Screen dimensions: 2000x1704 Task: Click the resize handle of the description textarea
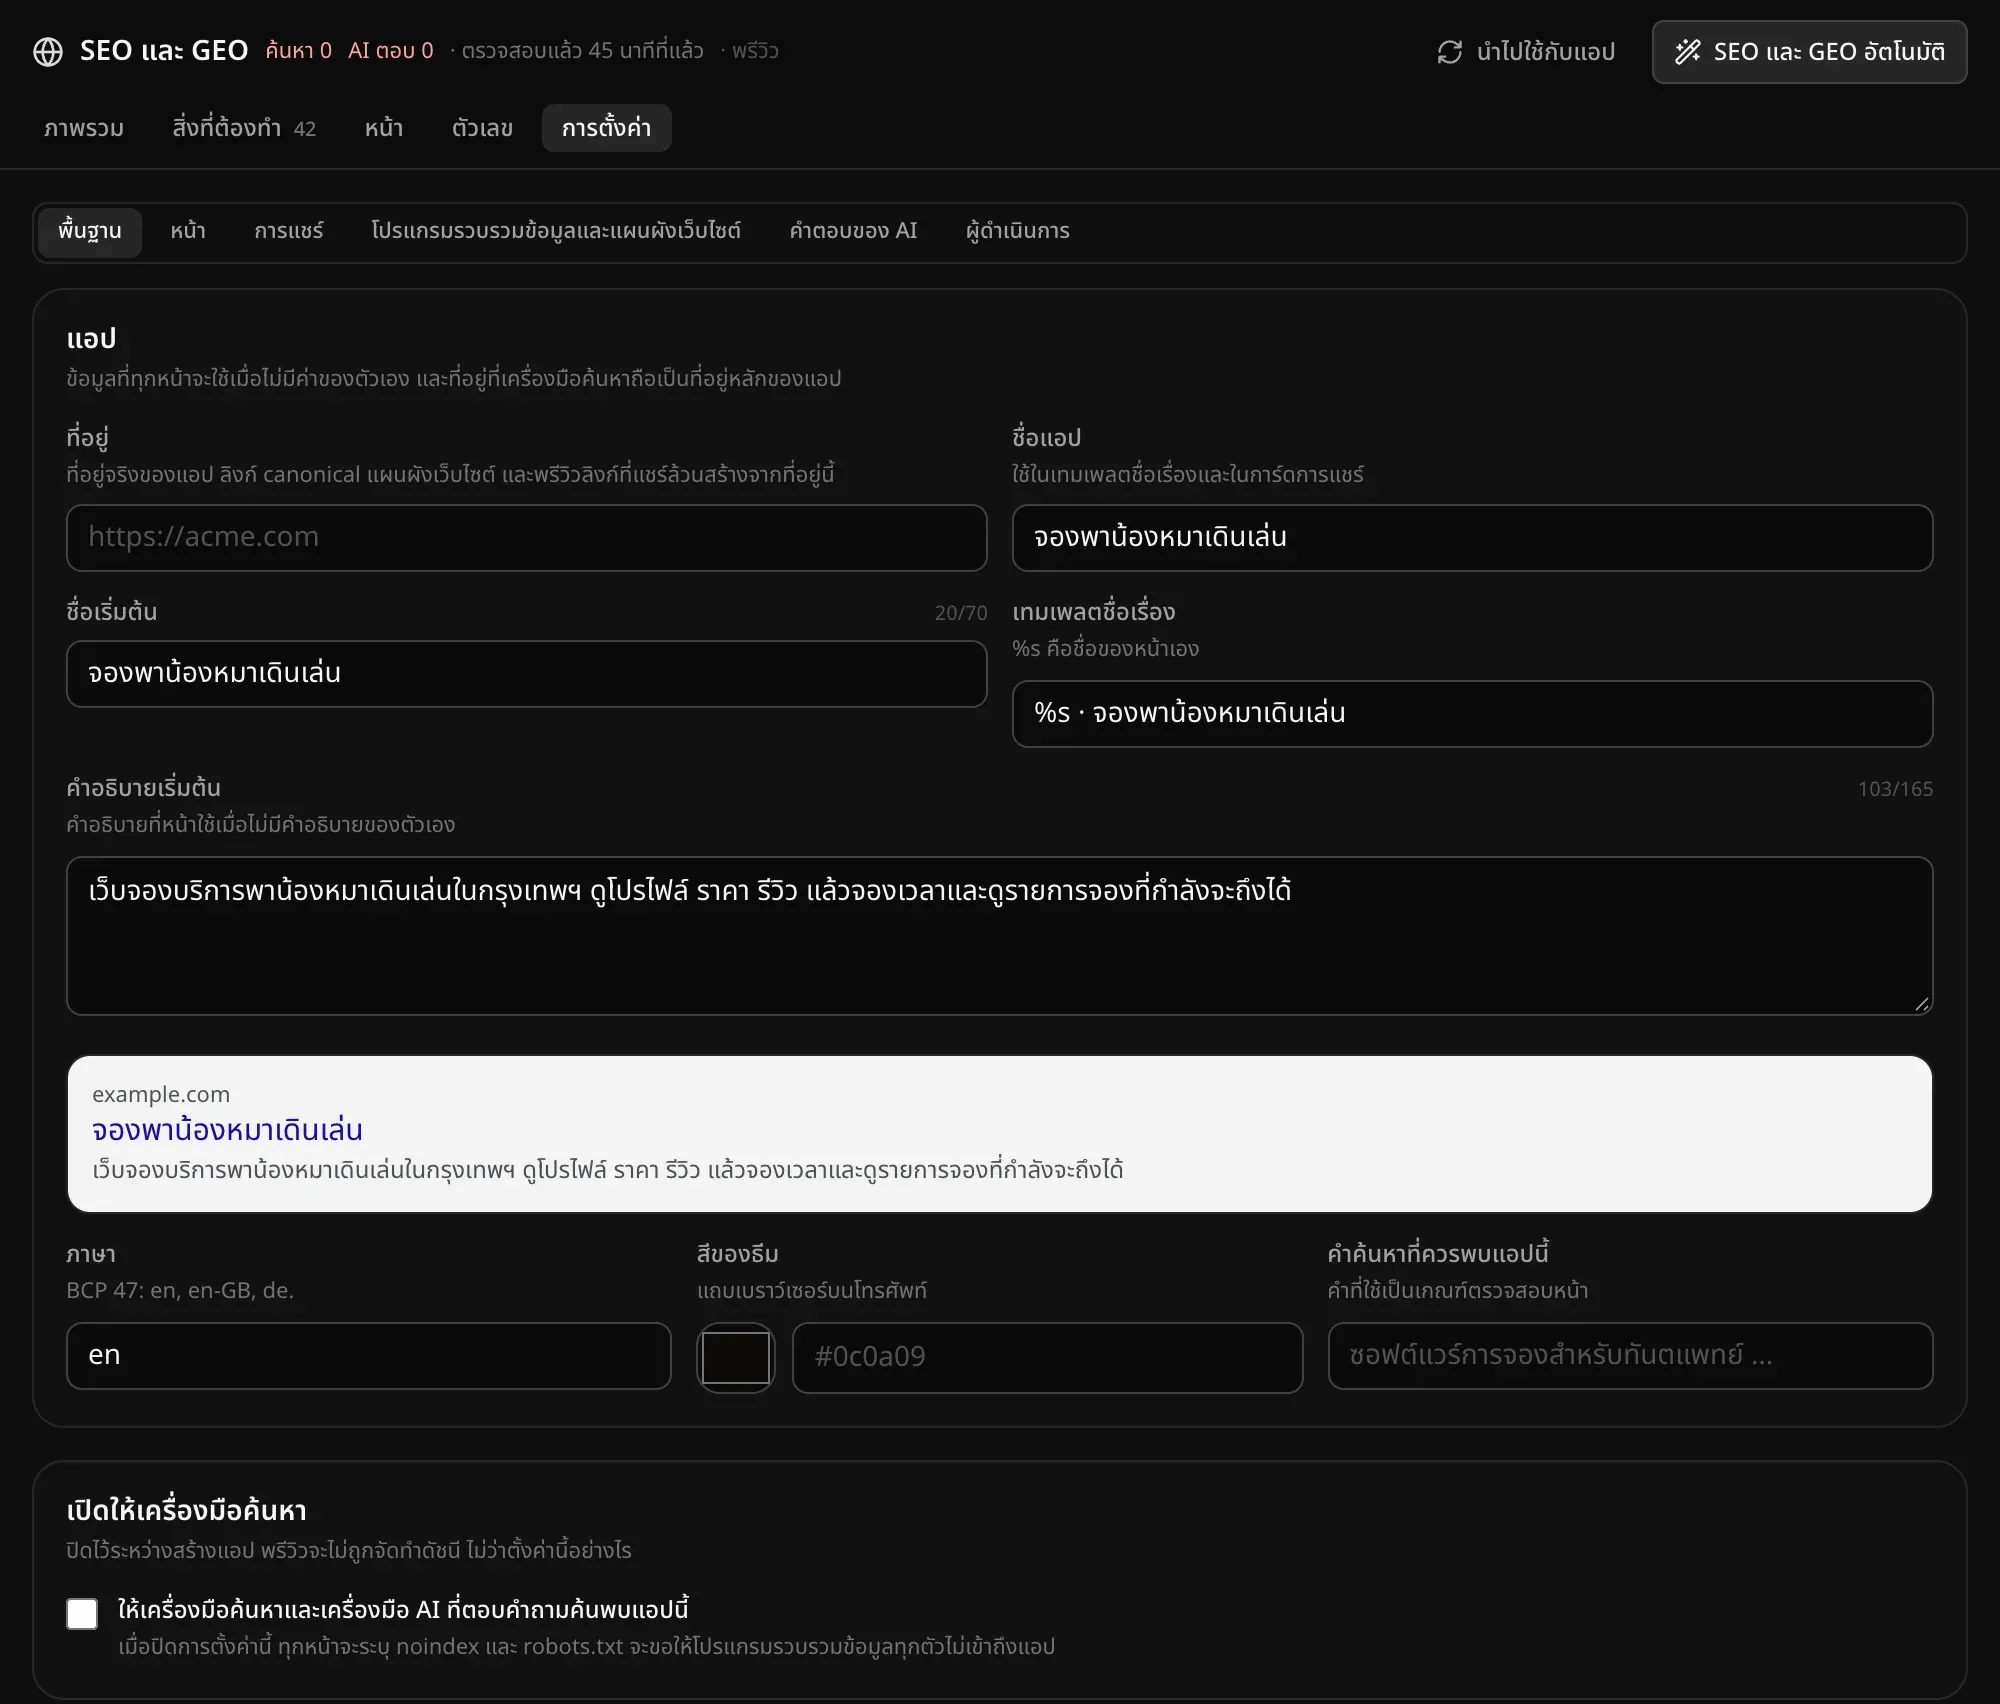[x=1921, y=1004]
